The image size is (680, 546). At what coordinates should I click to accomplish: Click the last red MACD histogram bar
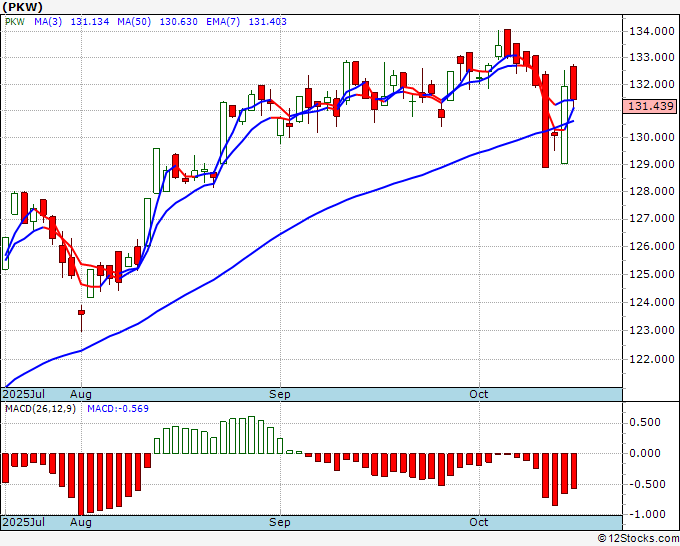[574, 471]
